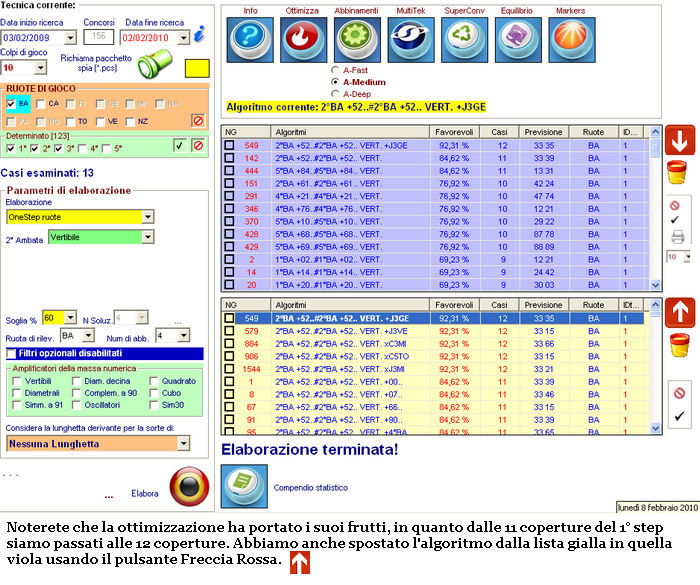The height and width of the screenshot is (585, 700).
Task: Enable the VE wheel checkbox
Action: click(100, 121)
